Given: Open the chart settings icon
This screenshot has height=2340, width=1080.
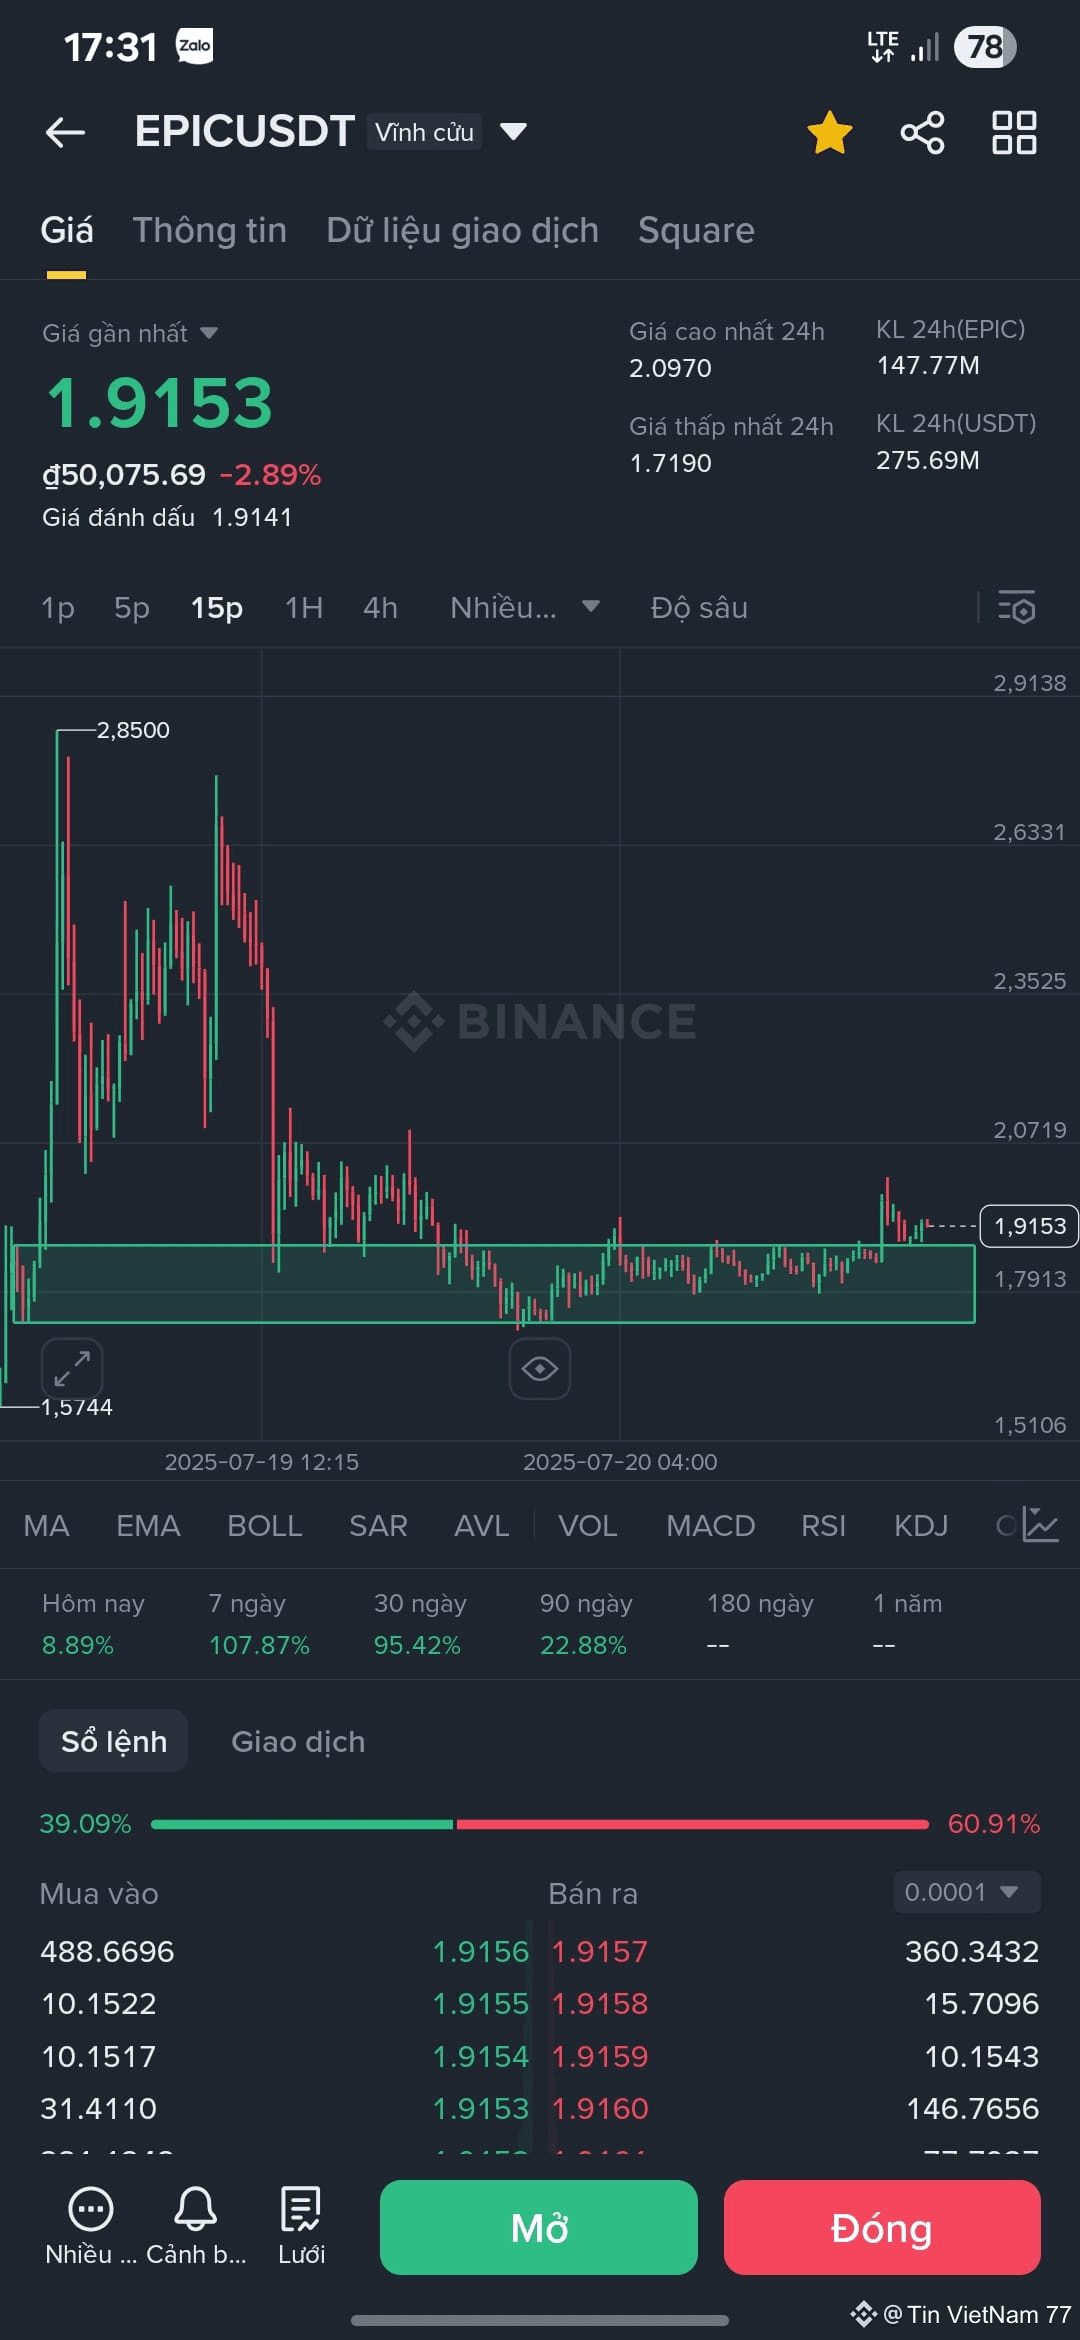Looking at the screenshot, I should [x=1016, y=607].
